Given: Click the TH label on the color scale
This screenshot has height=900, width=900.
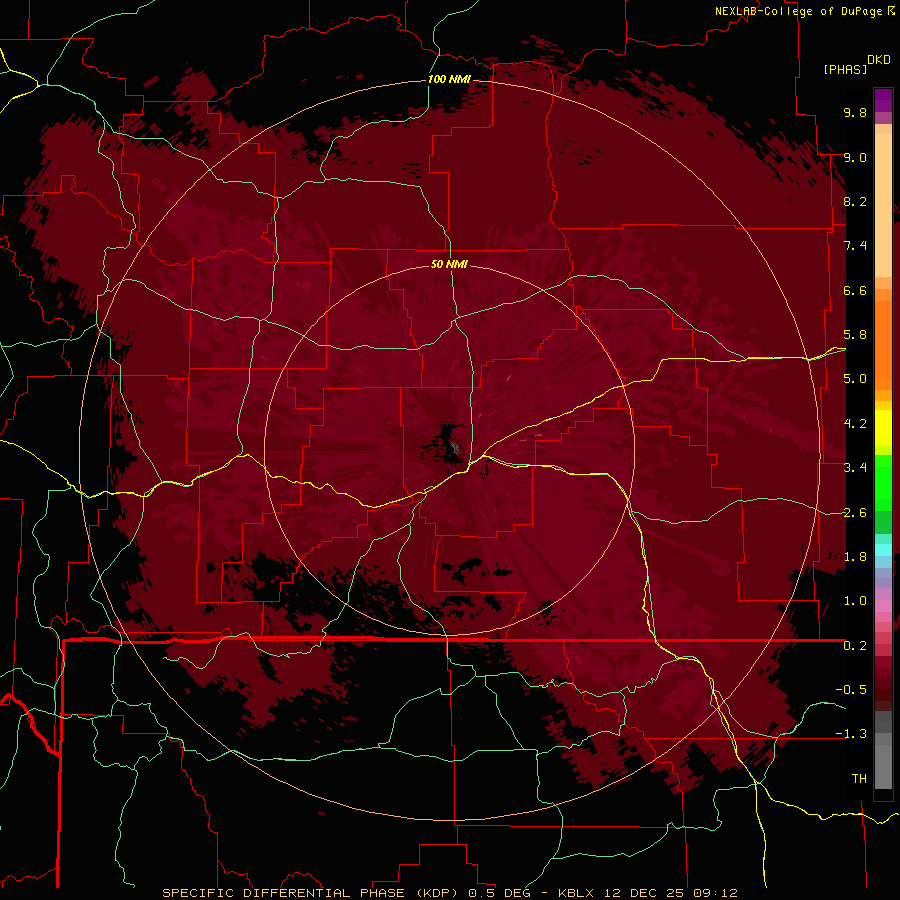Looking at the screenshot, I should [859, 779].
